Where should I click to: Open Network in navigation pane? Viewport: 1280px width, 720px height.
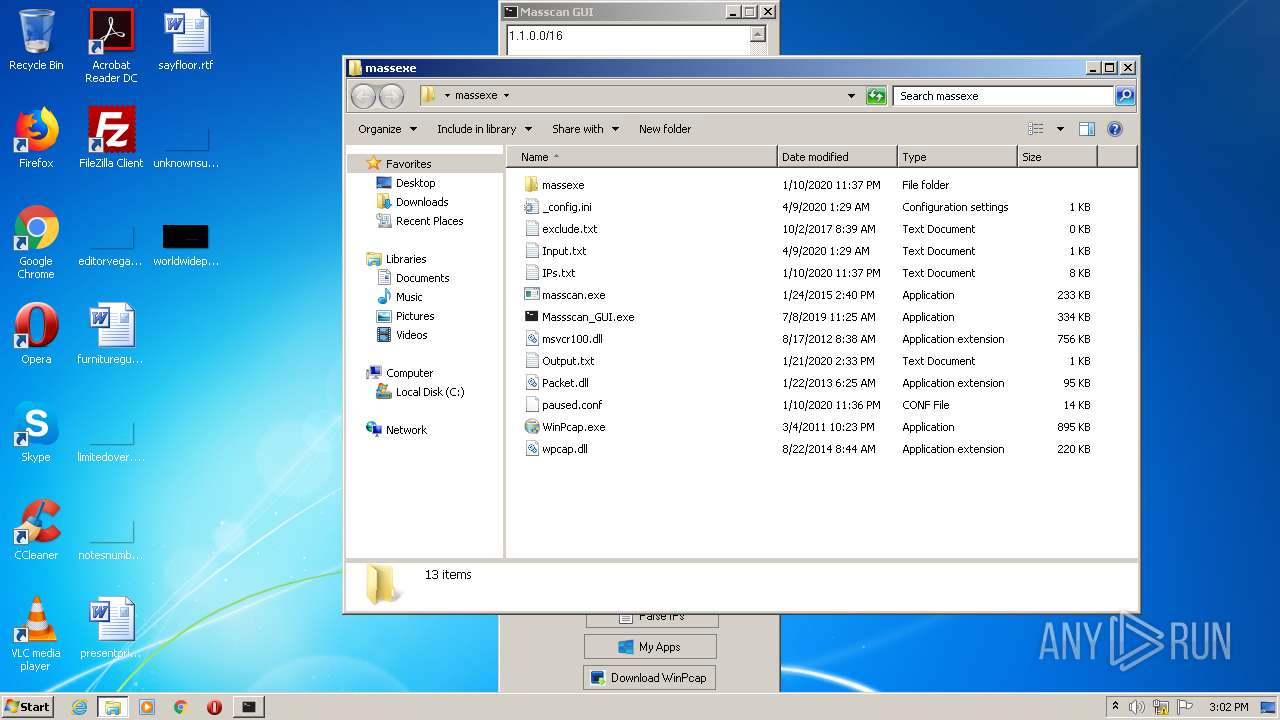click(x=406, y=430)
